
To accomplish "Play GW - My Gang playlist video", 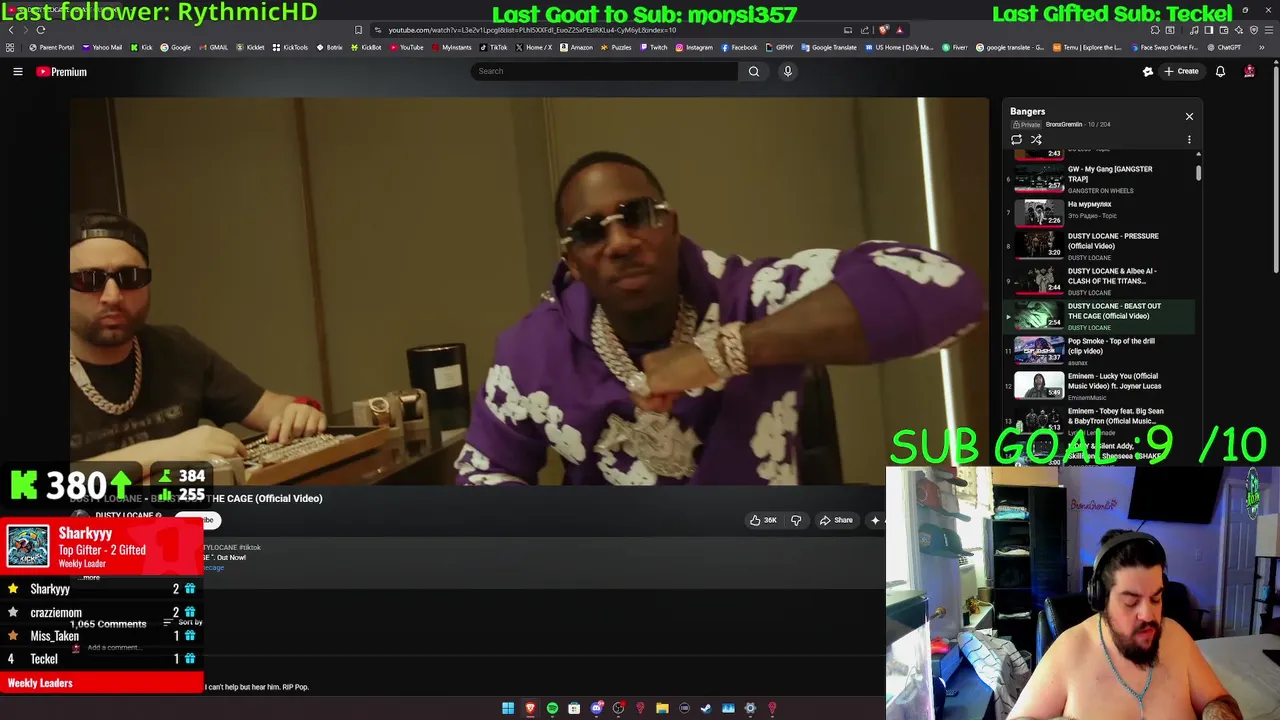I will (x=1100, y=179).
